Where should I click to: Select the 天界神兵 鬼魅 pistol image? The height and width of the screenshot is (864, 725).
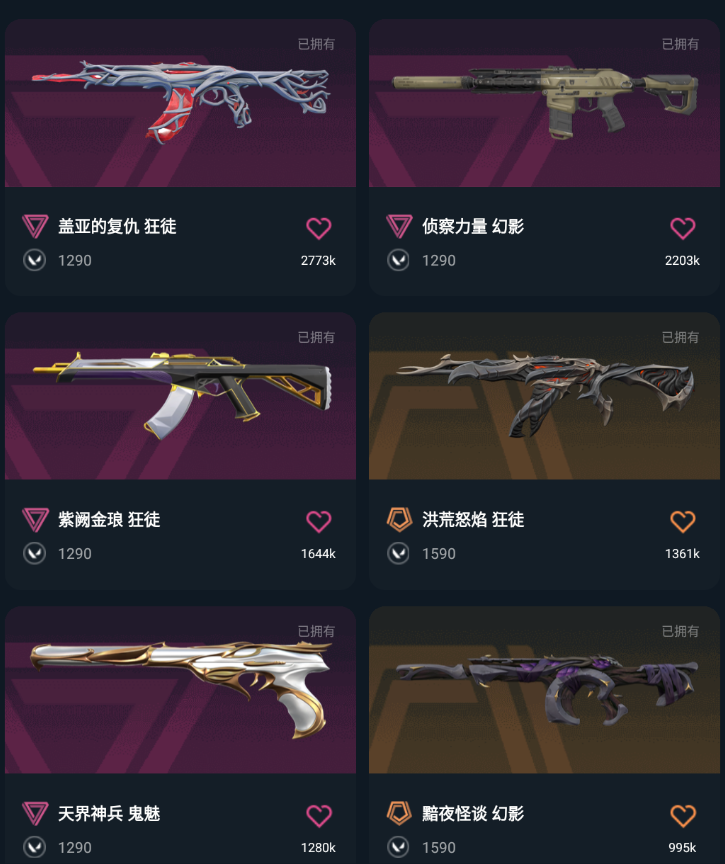click(x=180, y=689)
